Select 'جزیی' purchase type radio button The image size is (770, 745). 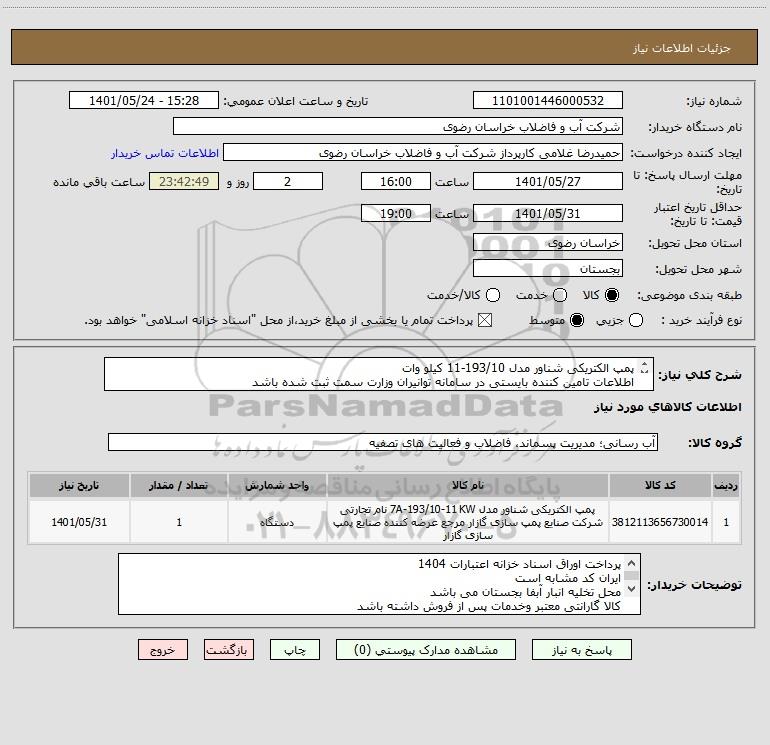(x=635, y=320)
